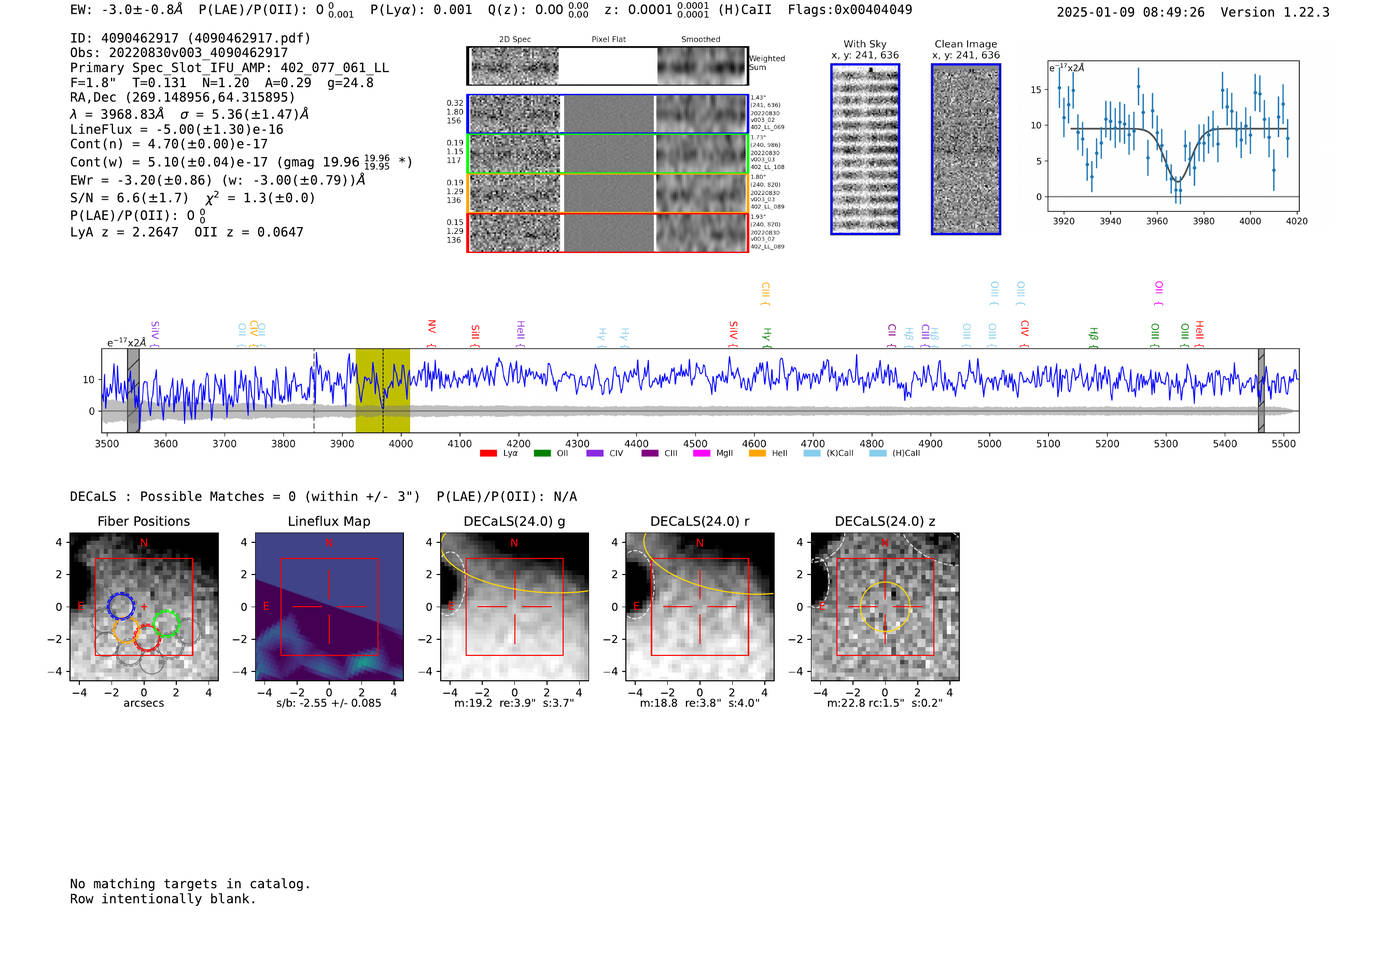Open the With Sky cutout image
The height and width of the screenshot is (953, 1400).
[x=865, y=149]
